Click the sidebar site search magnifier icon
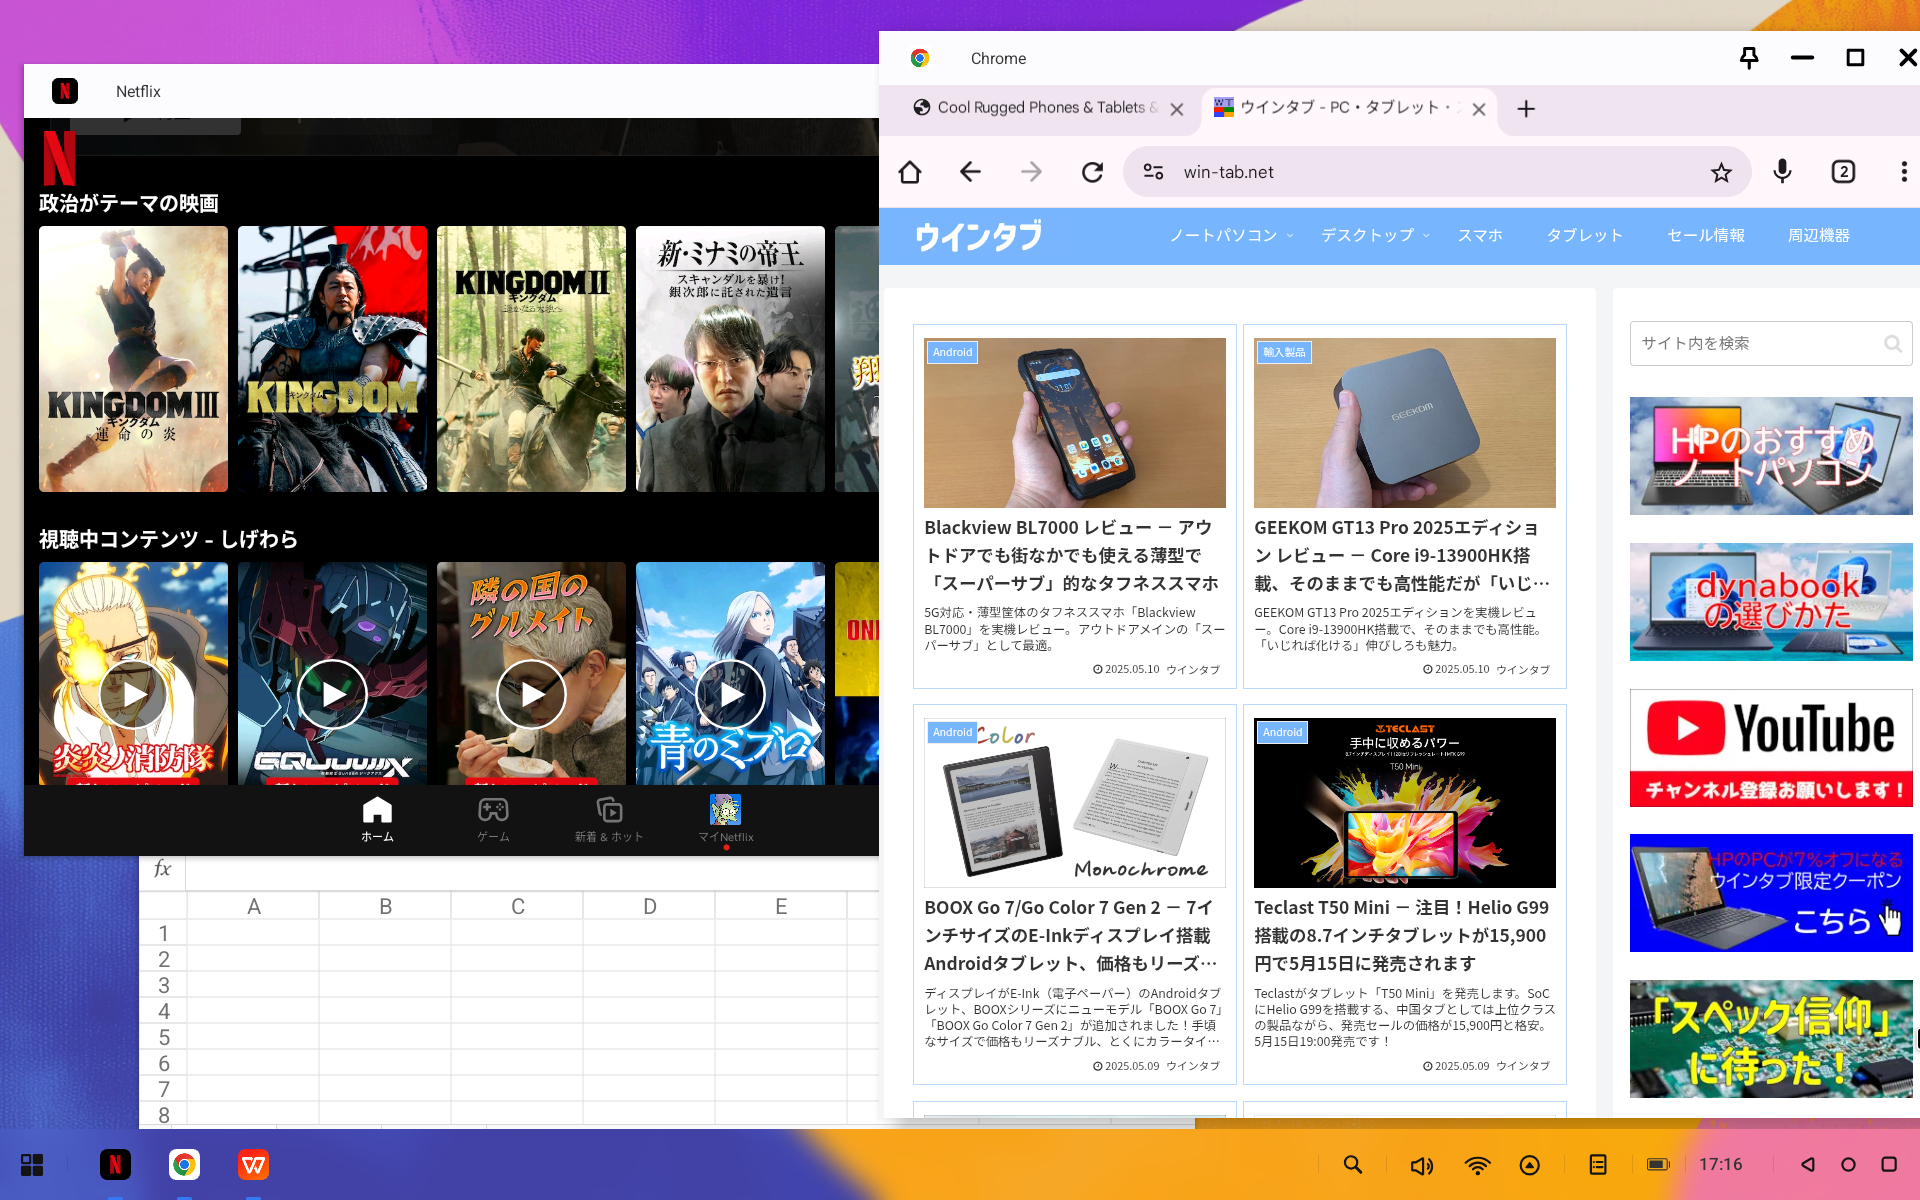 [x=1892, y=343]
